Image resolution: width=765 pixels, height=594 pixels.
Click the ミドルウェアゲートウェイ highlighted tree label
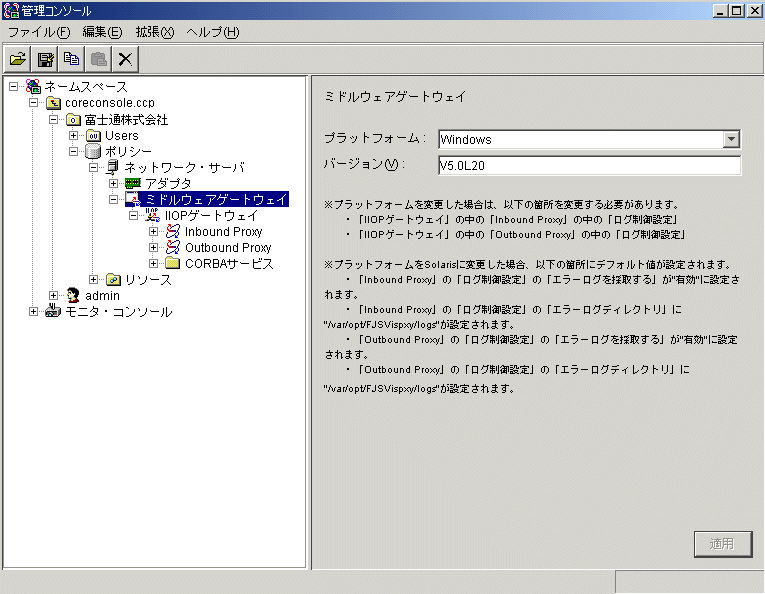pyautogui.click(x=216, y=199)
